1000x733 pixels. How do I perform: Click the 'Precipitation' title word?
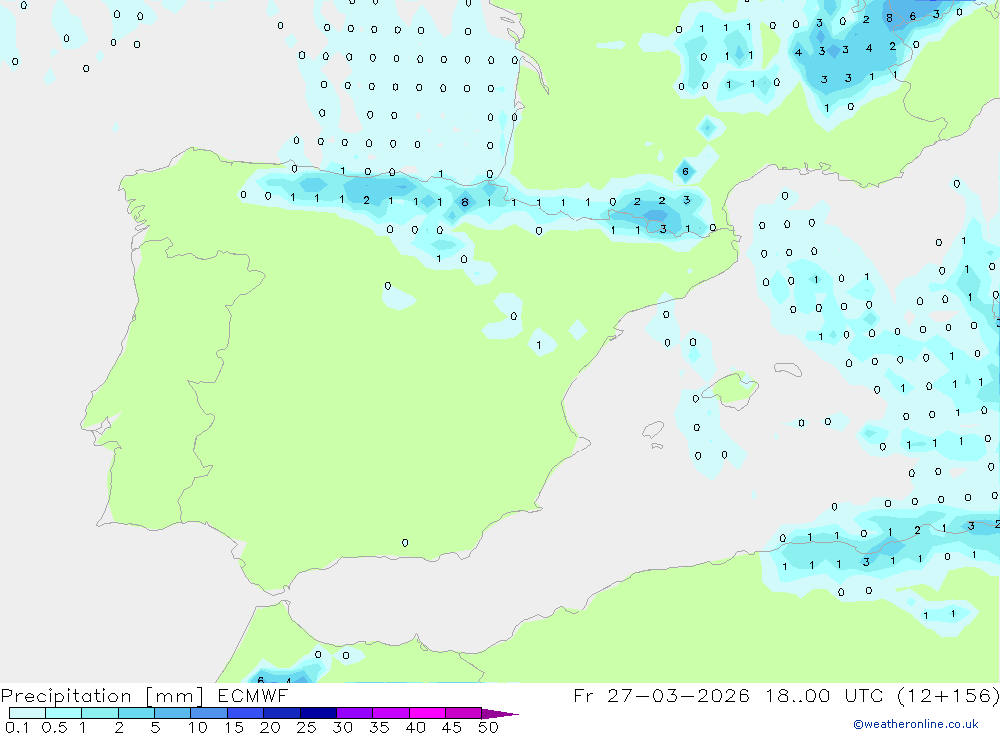(x=66, y=696)
